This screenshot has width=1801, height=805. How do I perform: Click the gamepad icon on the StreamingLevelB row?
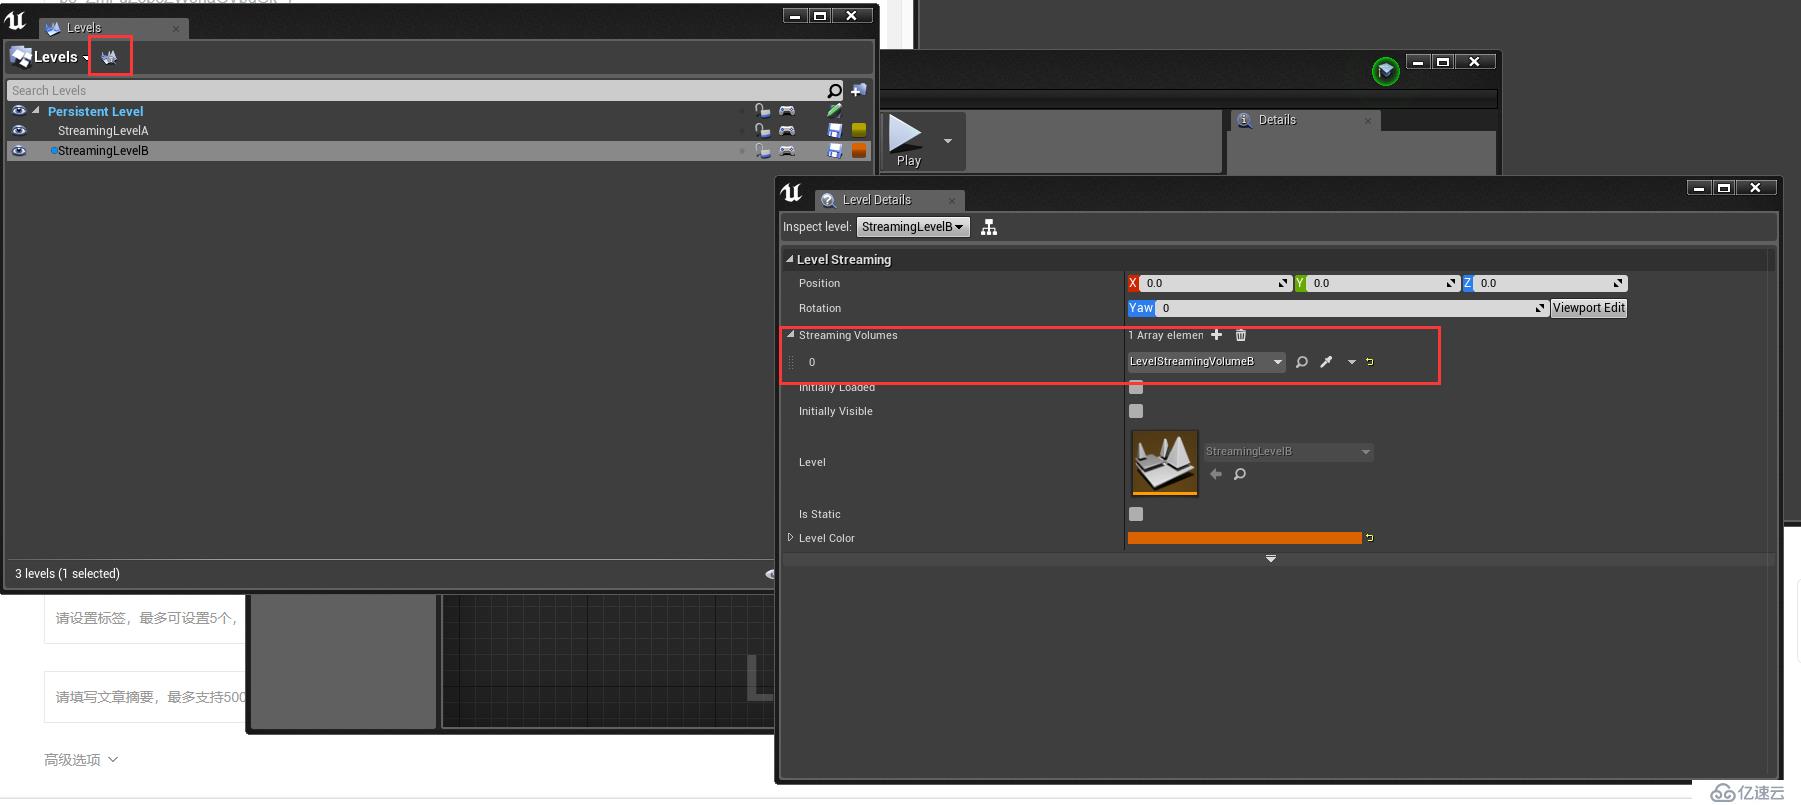(788, 151)
